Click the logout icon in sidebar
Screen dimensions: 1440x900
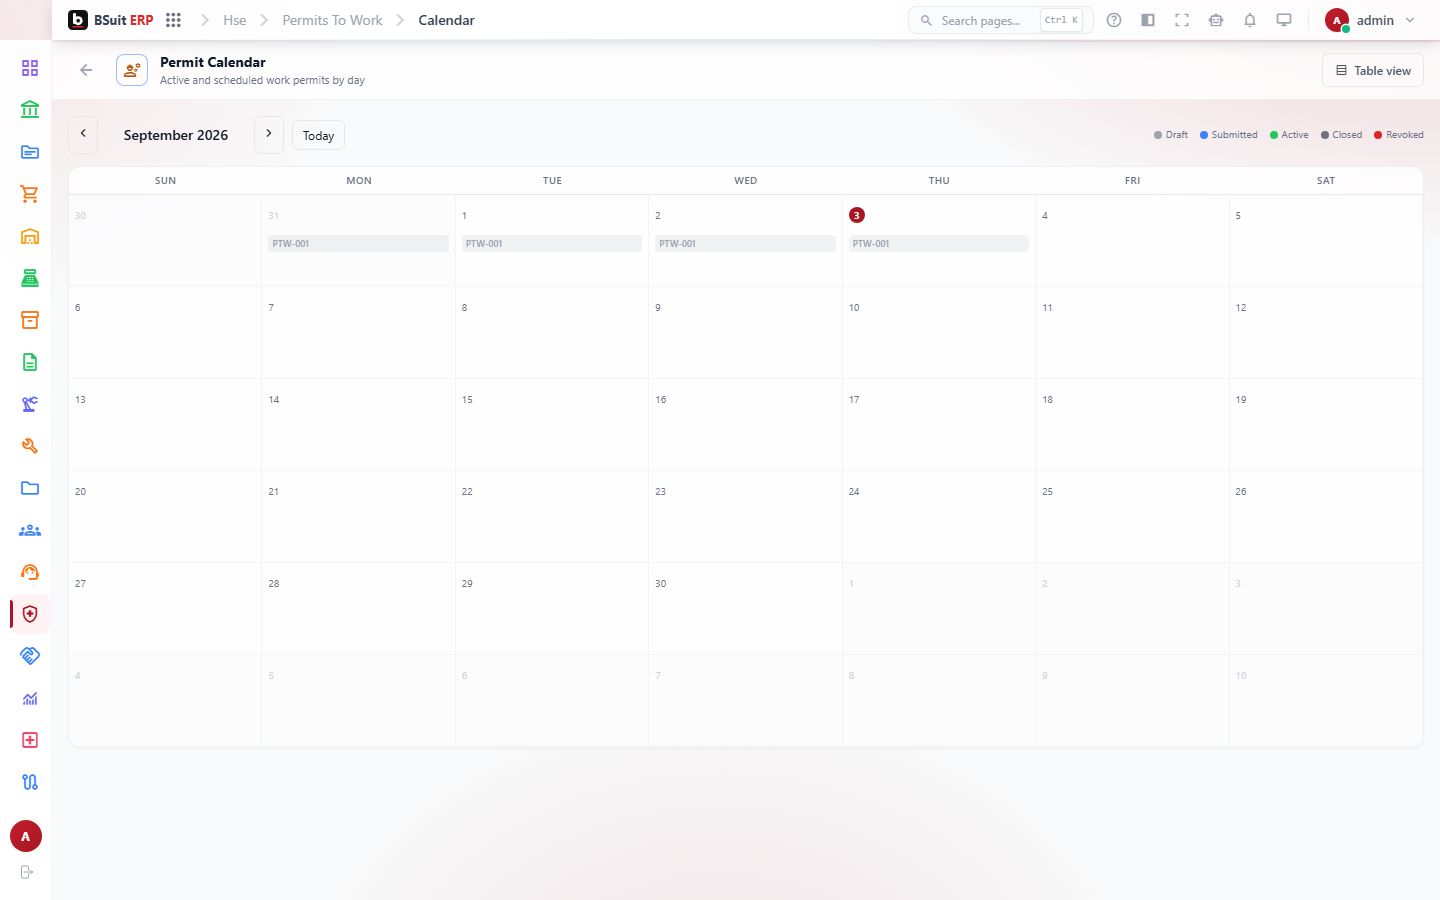click(x=27, y=872)
